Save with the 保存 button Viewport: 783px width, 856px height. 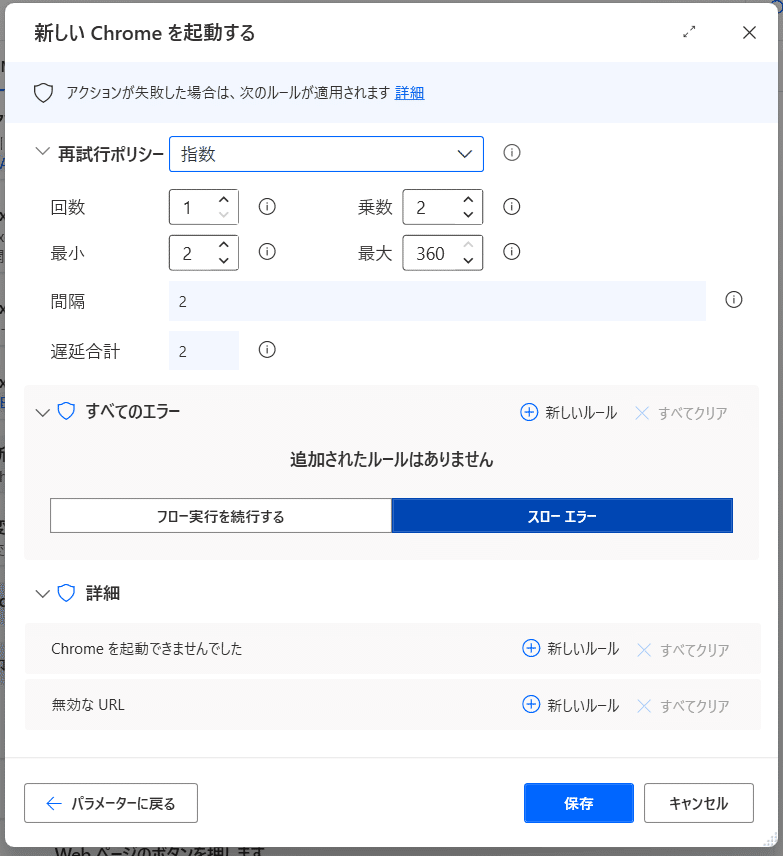[579, 803]
